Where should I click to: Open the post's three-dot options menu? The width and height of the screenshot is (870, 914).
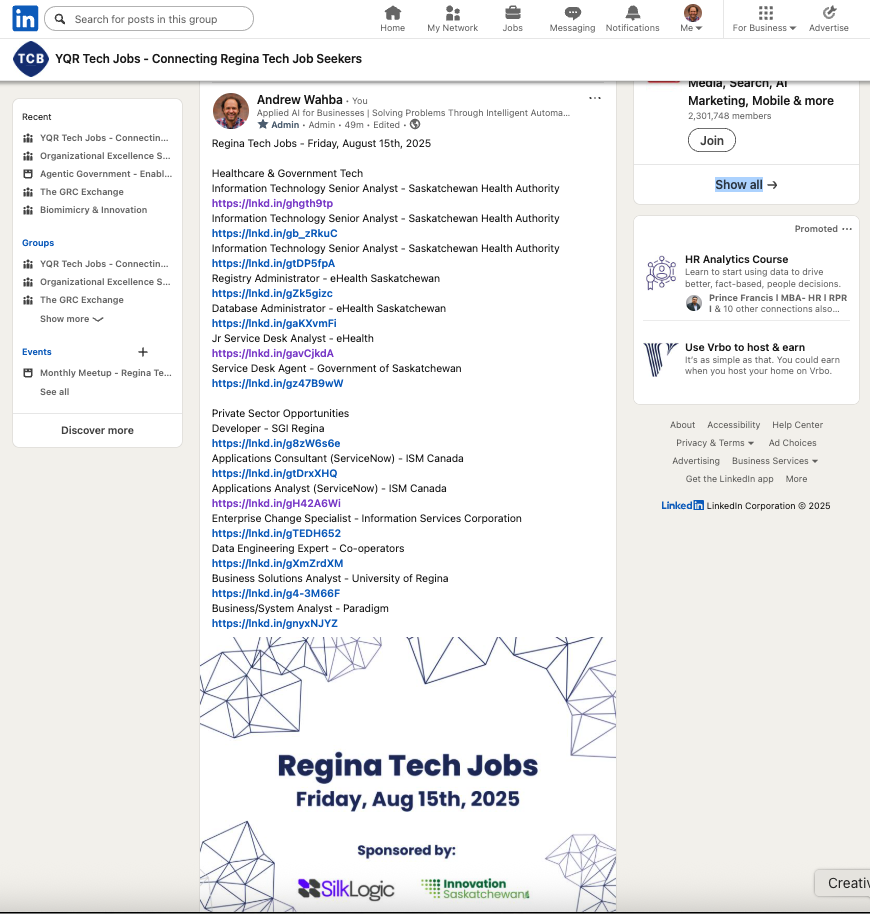(595, 98)
